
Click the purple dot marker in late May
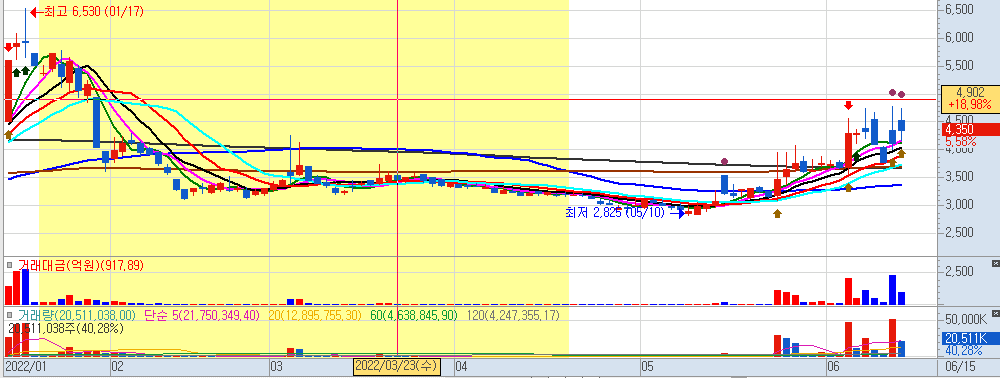724,161
